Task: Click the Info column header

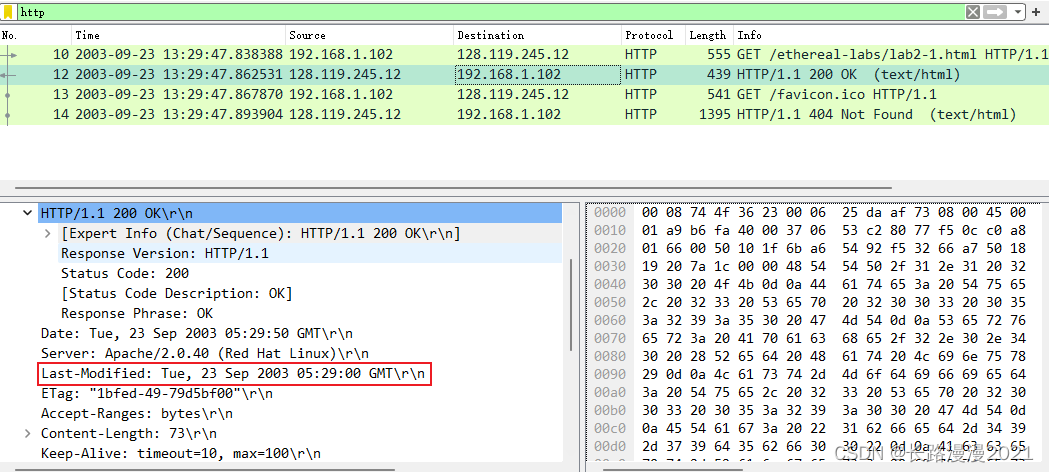Action: (891, 35)
